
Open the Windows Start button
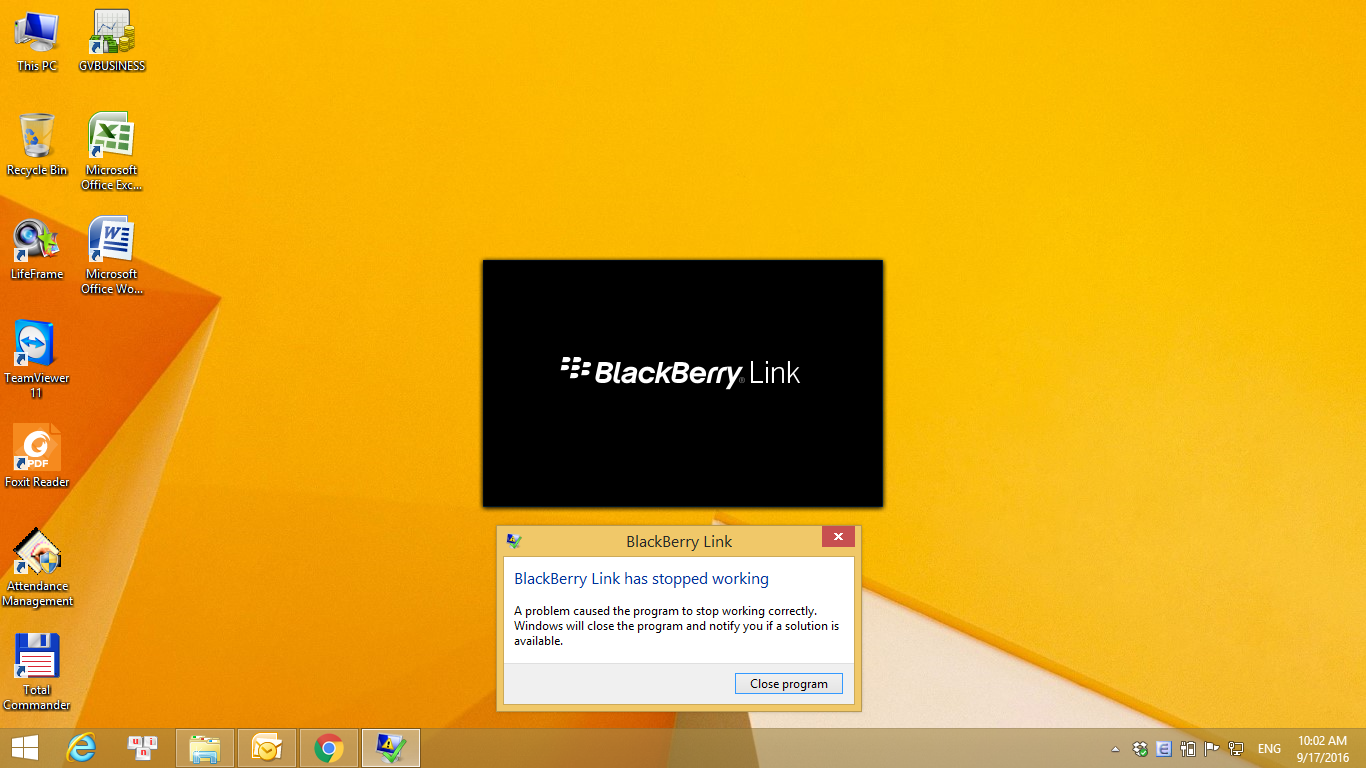(24, 748)
